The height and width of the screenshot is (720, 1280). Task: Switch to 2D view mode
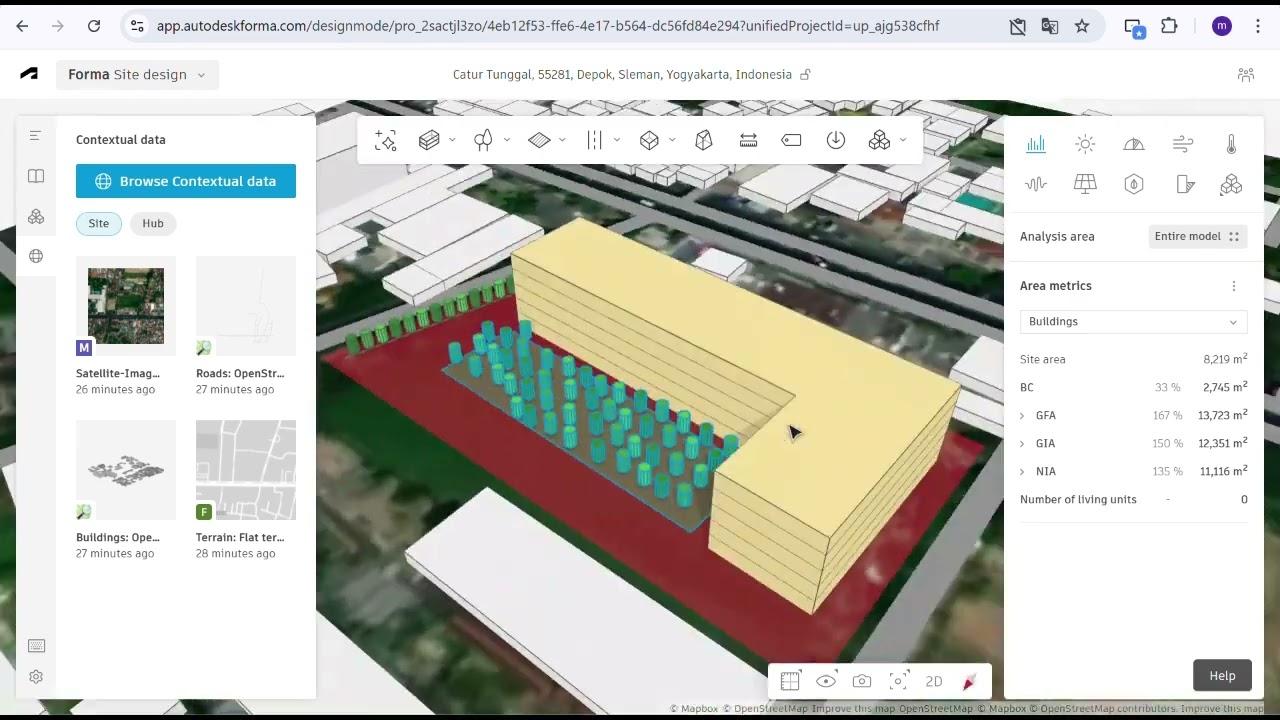[x=934, y=682]
